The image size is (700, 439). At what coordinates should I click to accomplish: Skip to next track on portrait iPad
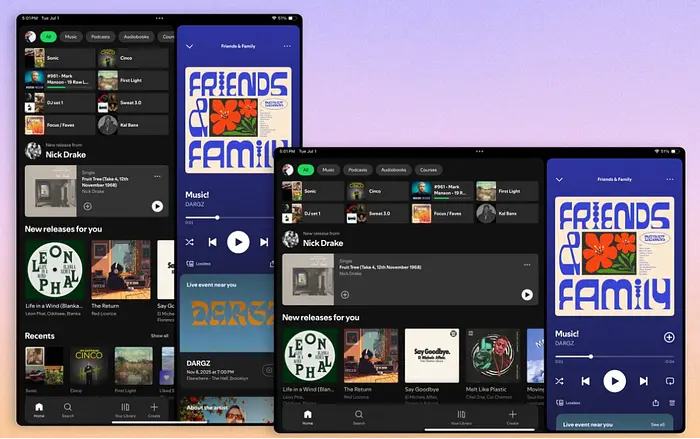tap(264, 242)
